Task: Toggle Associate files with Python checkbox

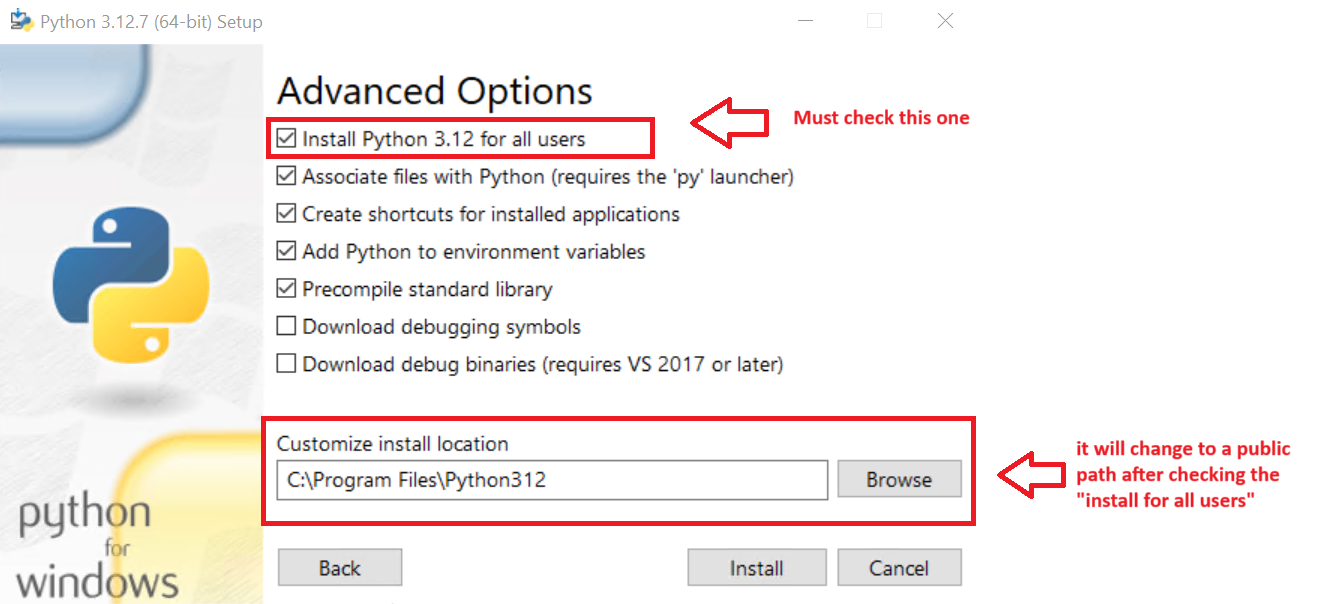Action: pos(286,176)
